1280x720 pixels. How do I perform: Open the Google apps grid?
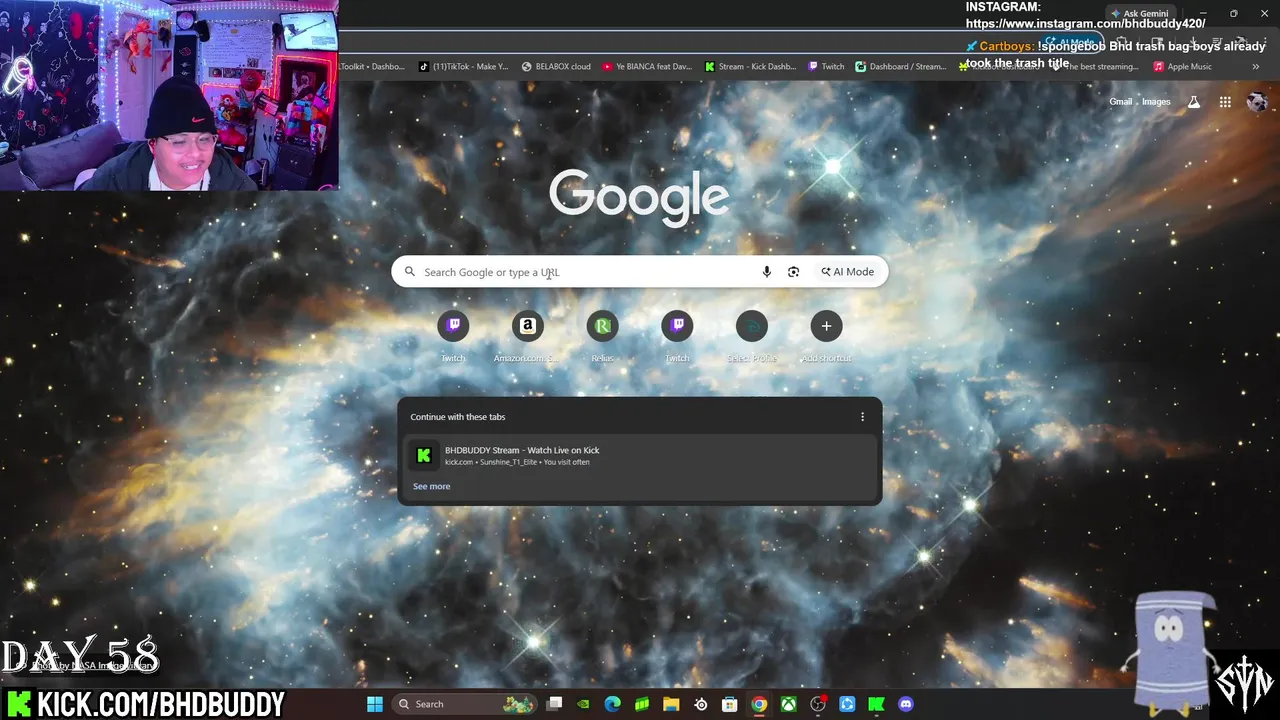pyautogui.click(x=1225, y=102)
